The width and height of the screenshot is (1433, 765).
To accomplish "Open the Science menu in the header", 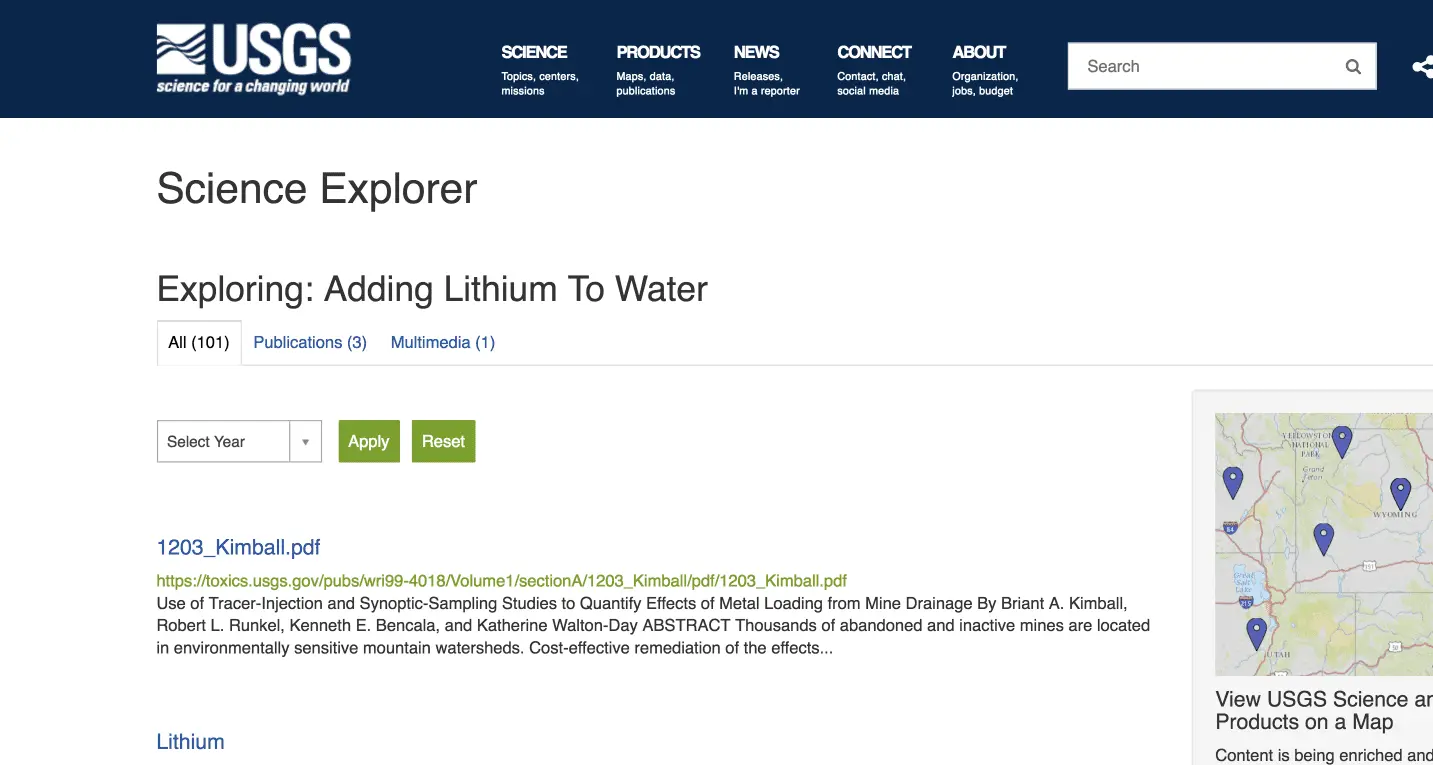I will [534, 52].
